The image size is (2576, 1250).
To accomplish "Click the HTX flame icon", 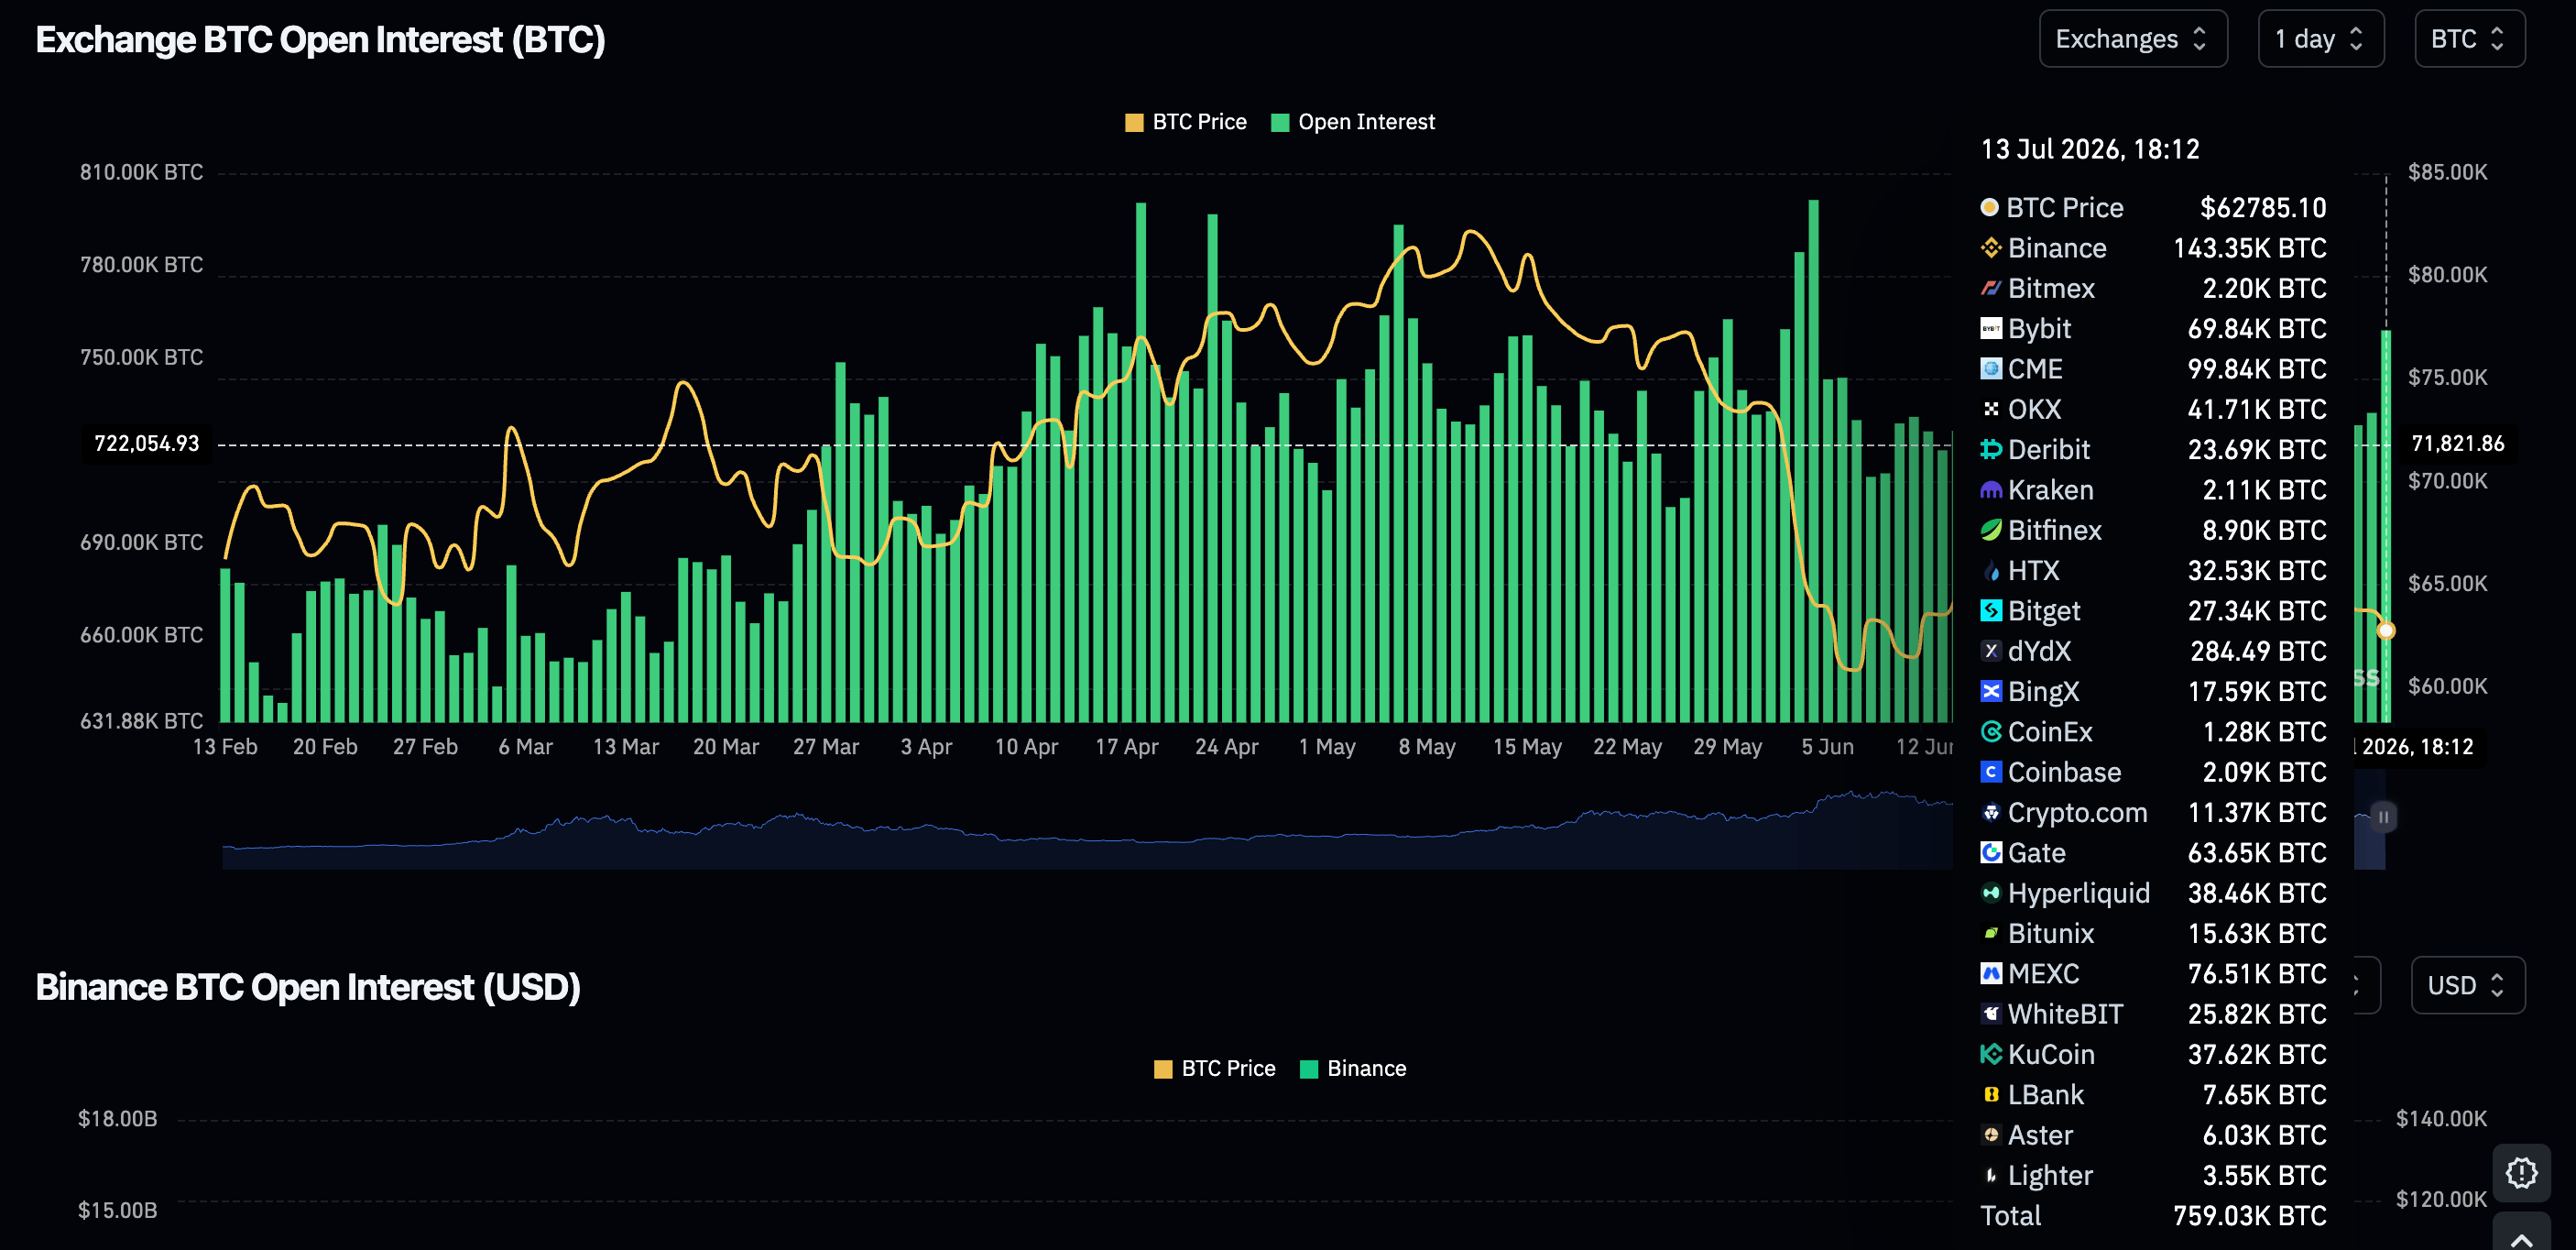I will (1990, 570).
